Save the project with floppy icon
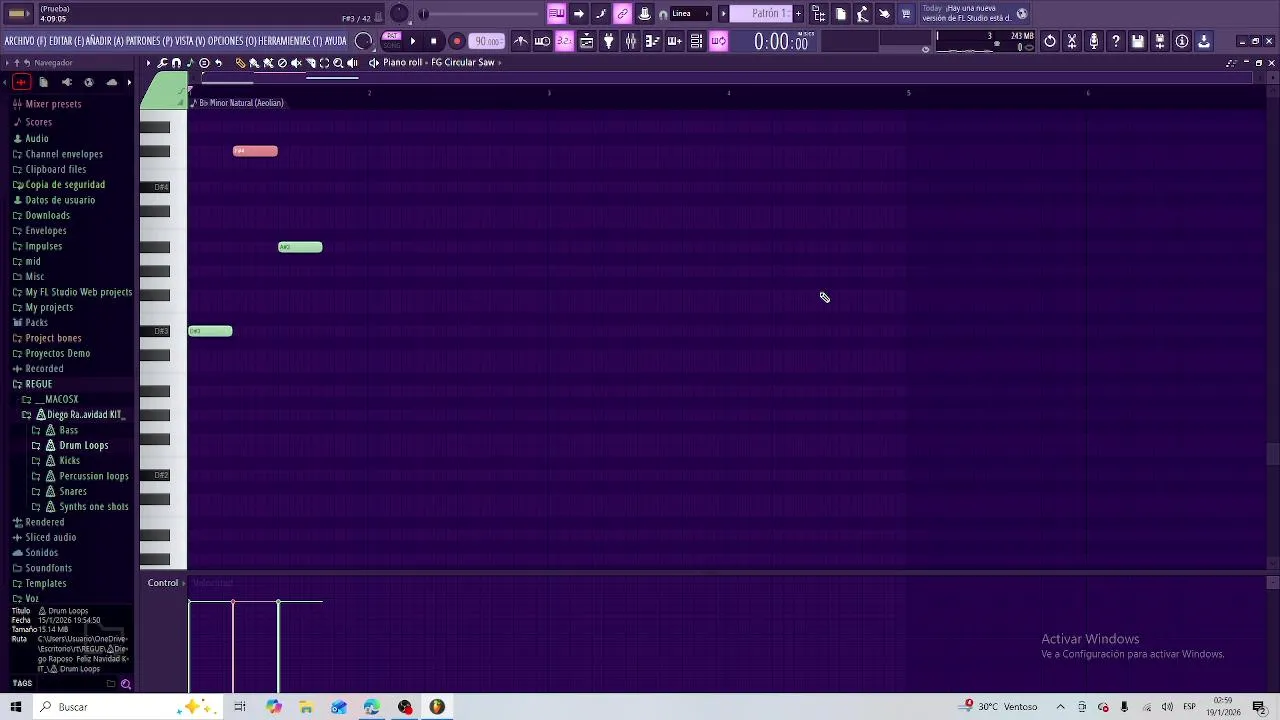 point(1138,41)
